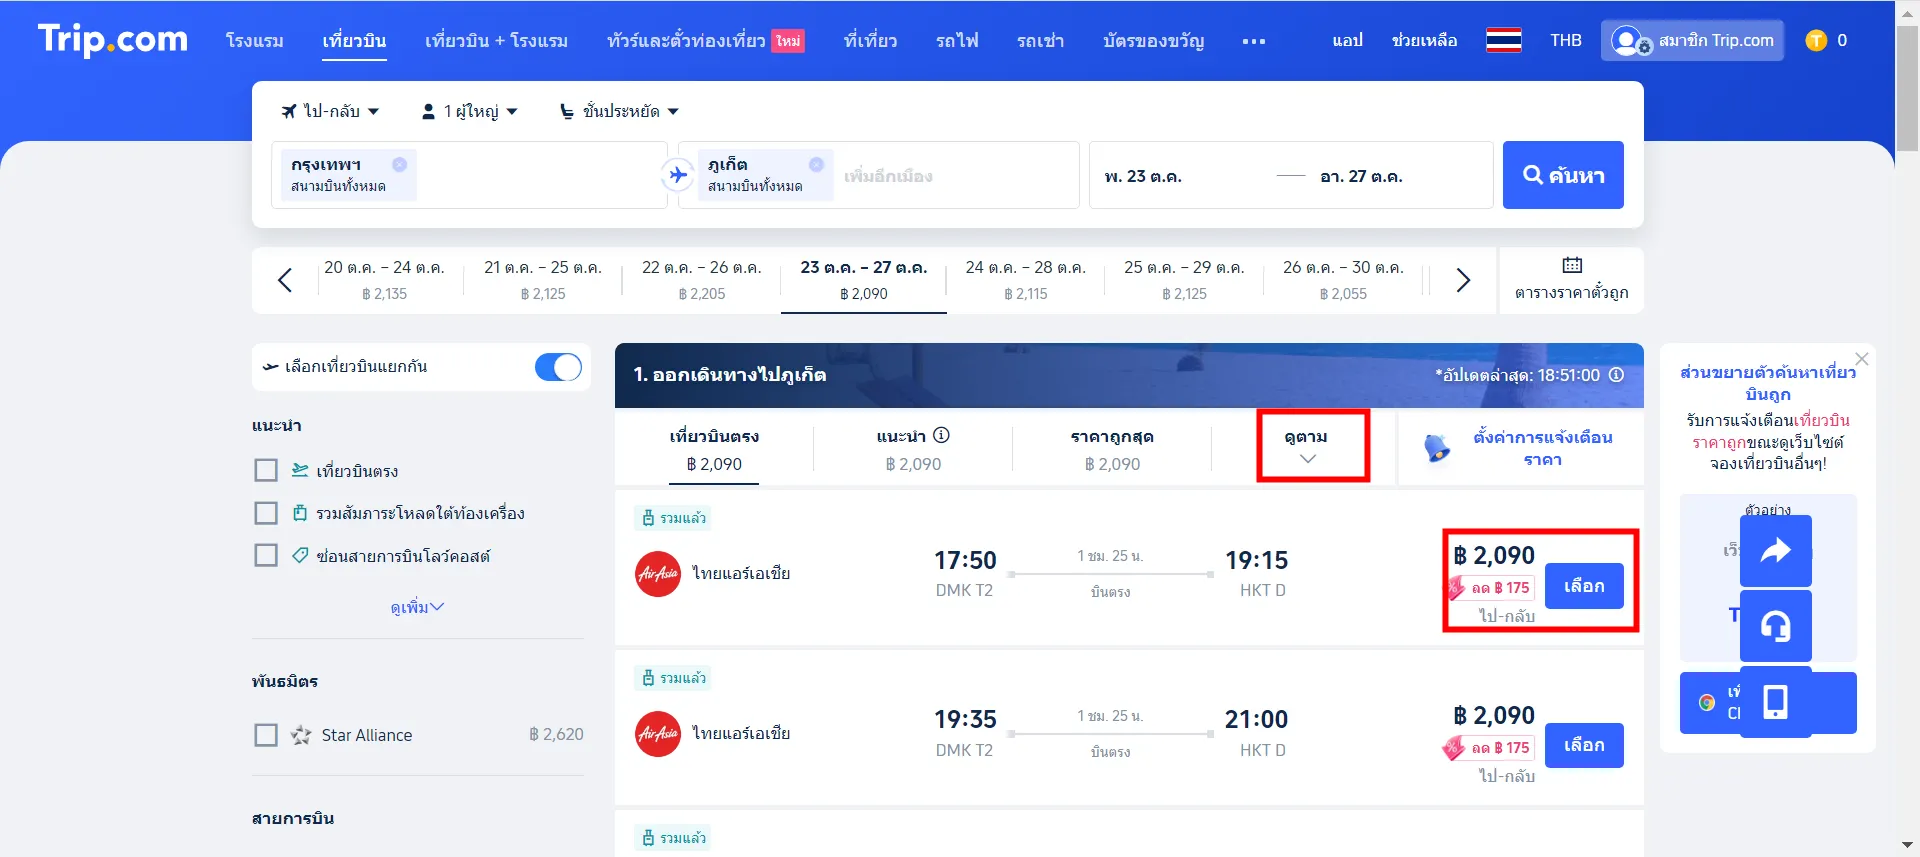
Task: Click ตั้งค่าการแจ้งเตือนราคา price alert link
Action: (x=1542, y=448)
